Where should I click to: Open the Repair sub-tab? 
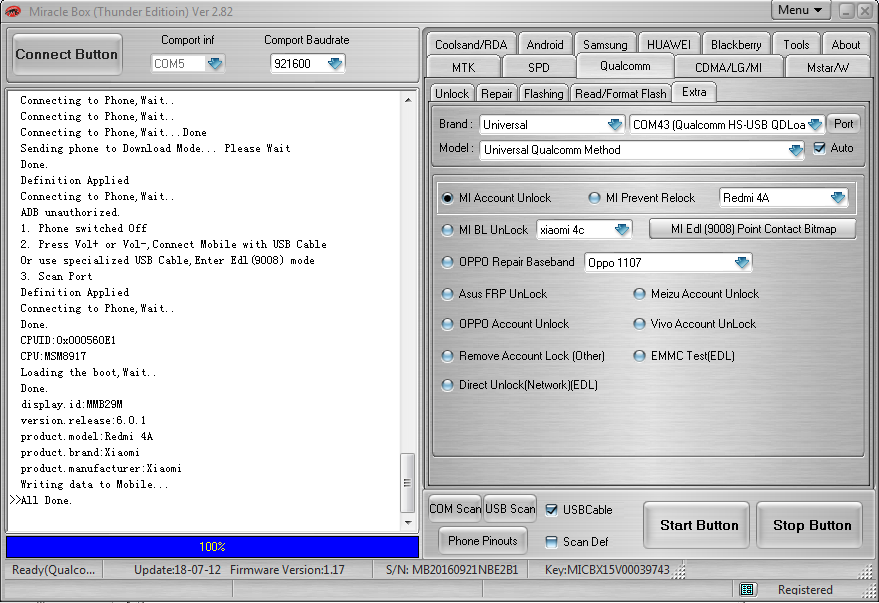(x=497, y=94)
